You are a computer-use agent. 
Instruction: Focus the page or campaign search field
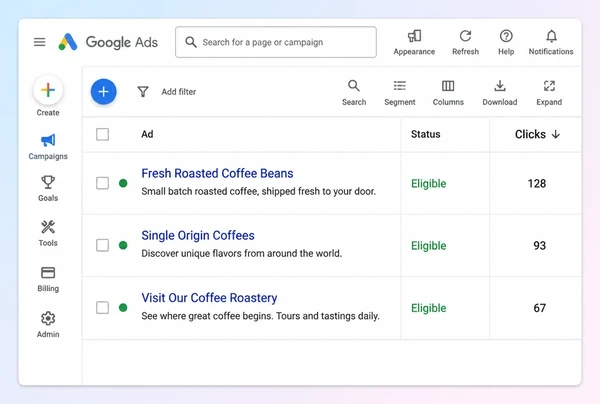click(x=276, y=42)
